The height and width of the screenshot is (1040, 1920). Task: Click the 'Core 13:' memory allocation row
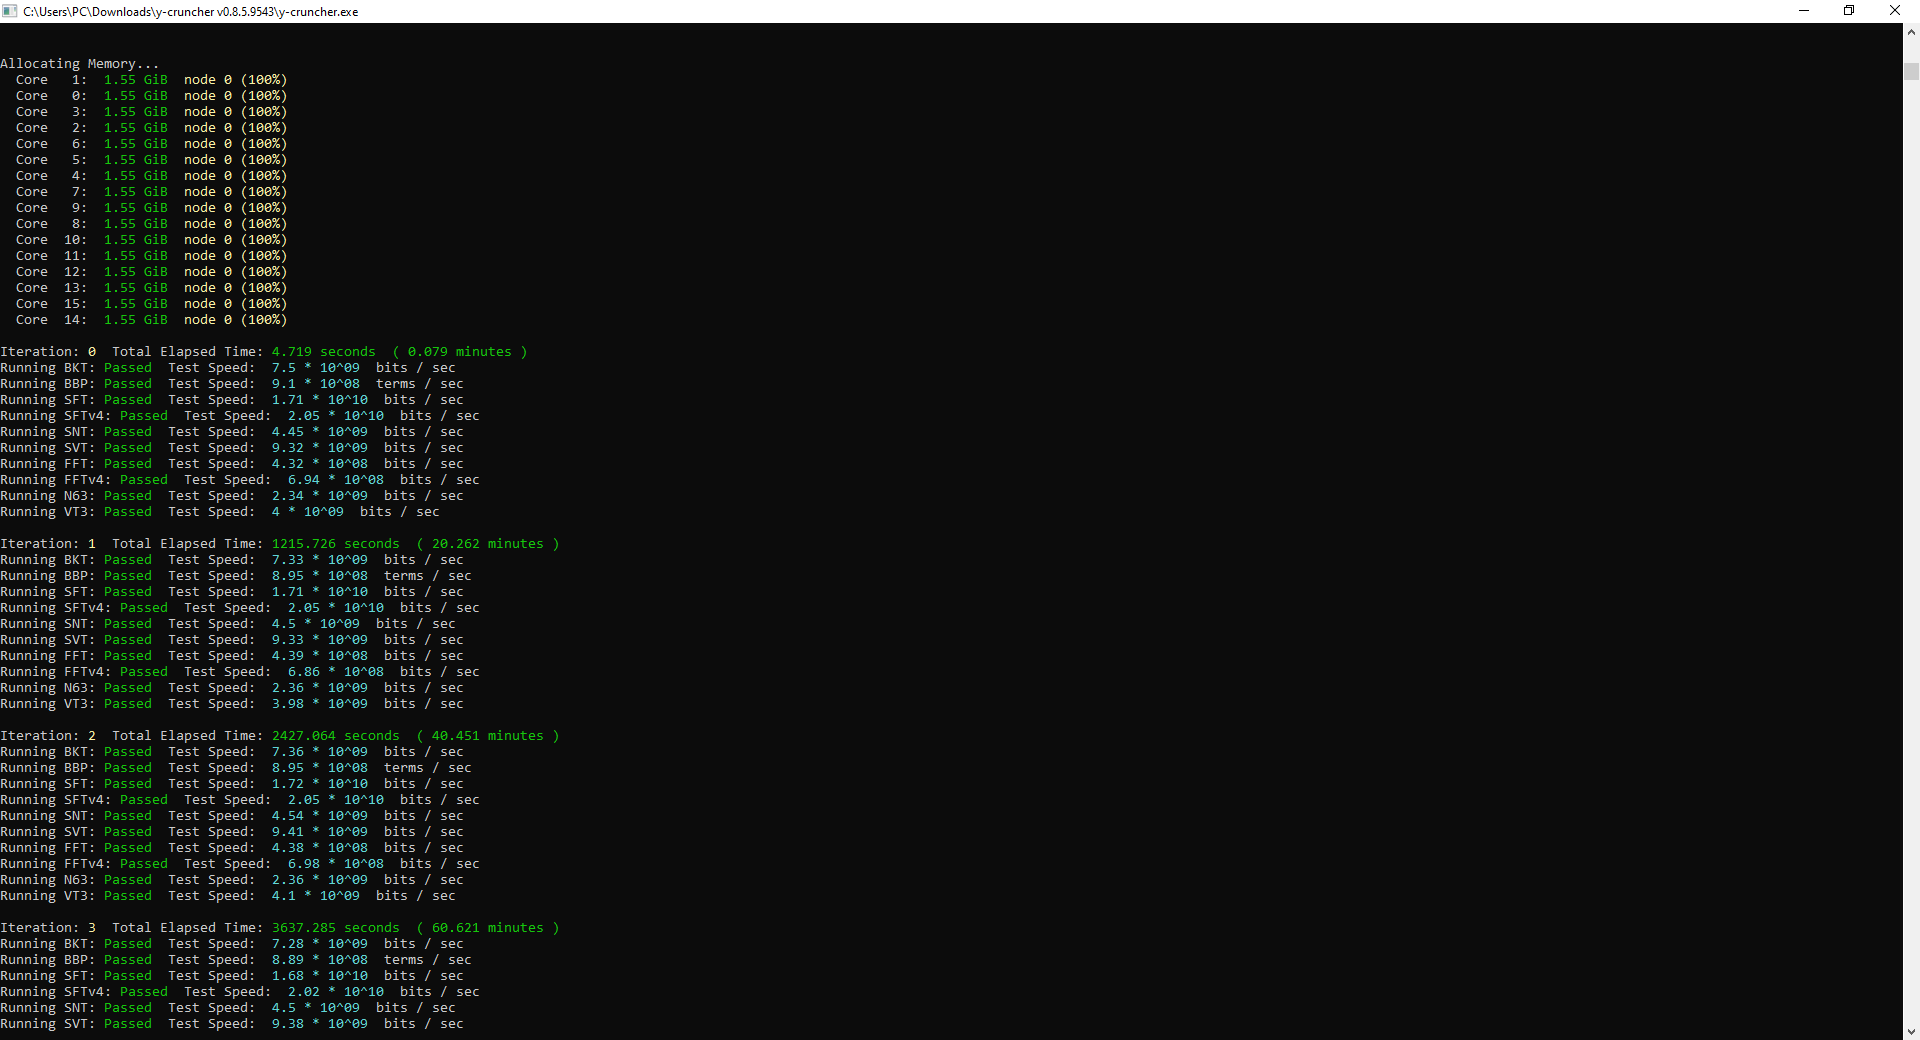[152, 288]
